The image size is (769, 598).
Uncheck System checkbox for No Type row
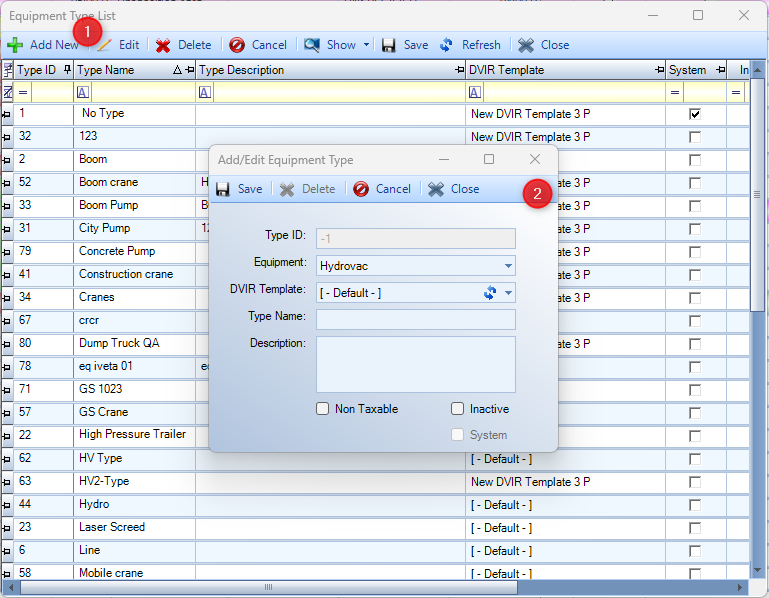pyautogui.click(x=694, y=114)
